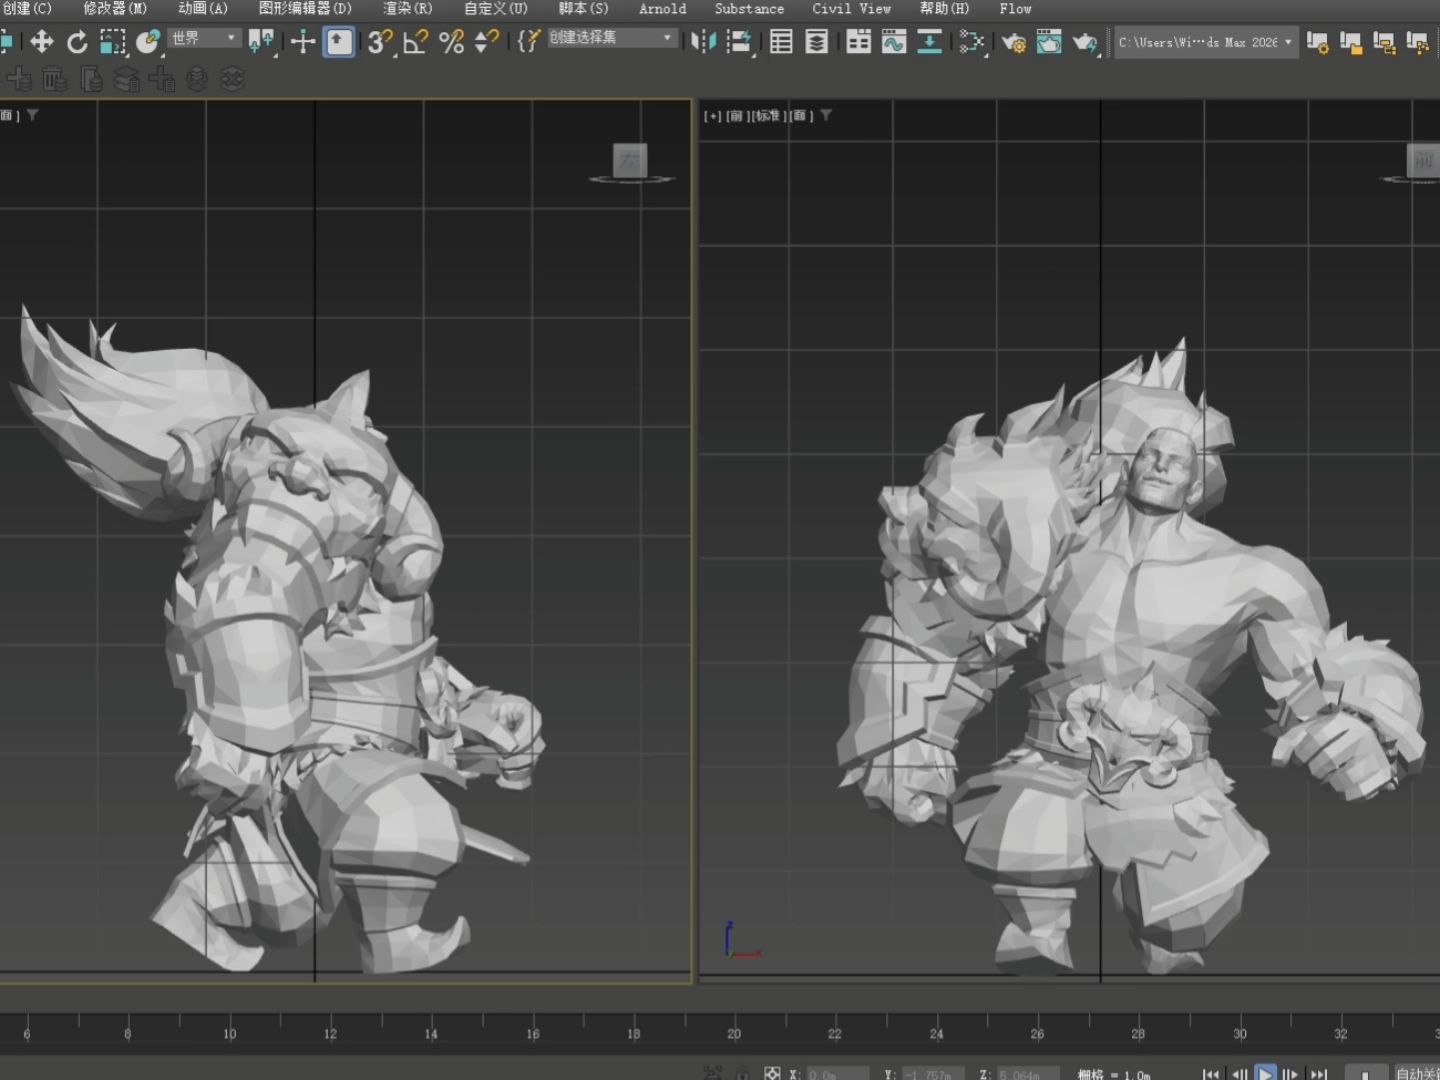Viewport: 1440px width, 1080px height.
Task: Open the 世界 reference coordinate dropdown
Action: click(204, 38)
